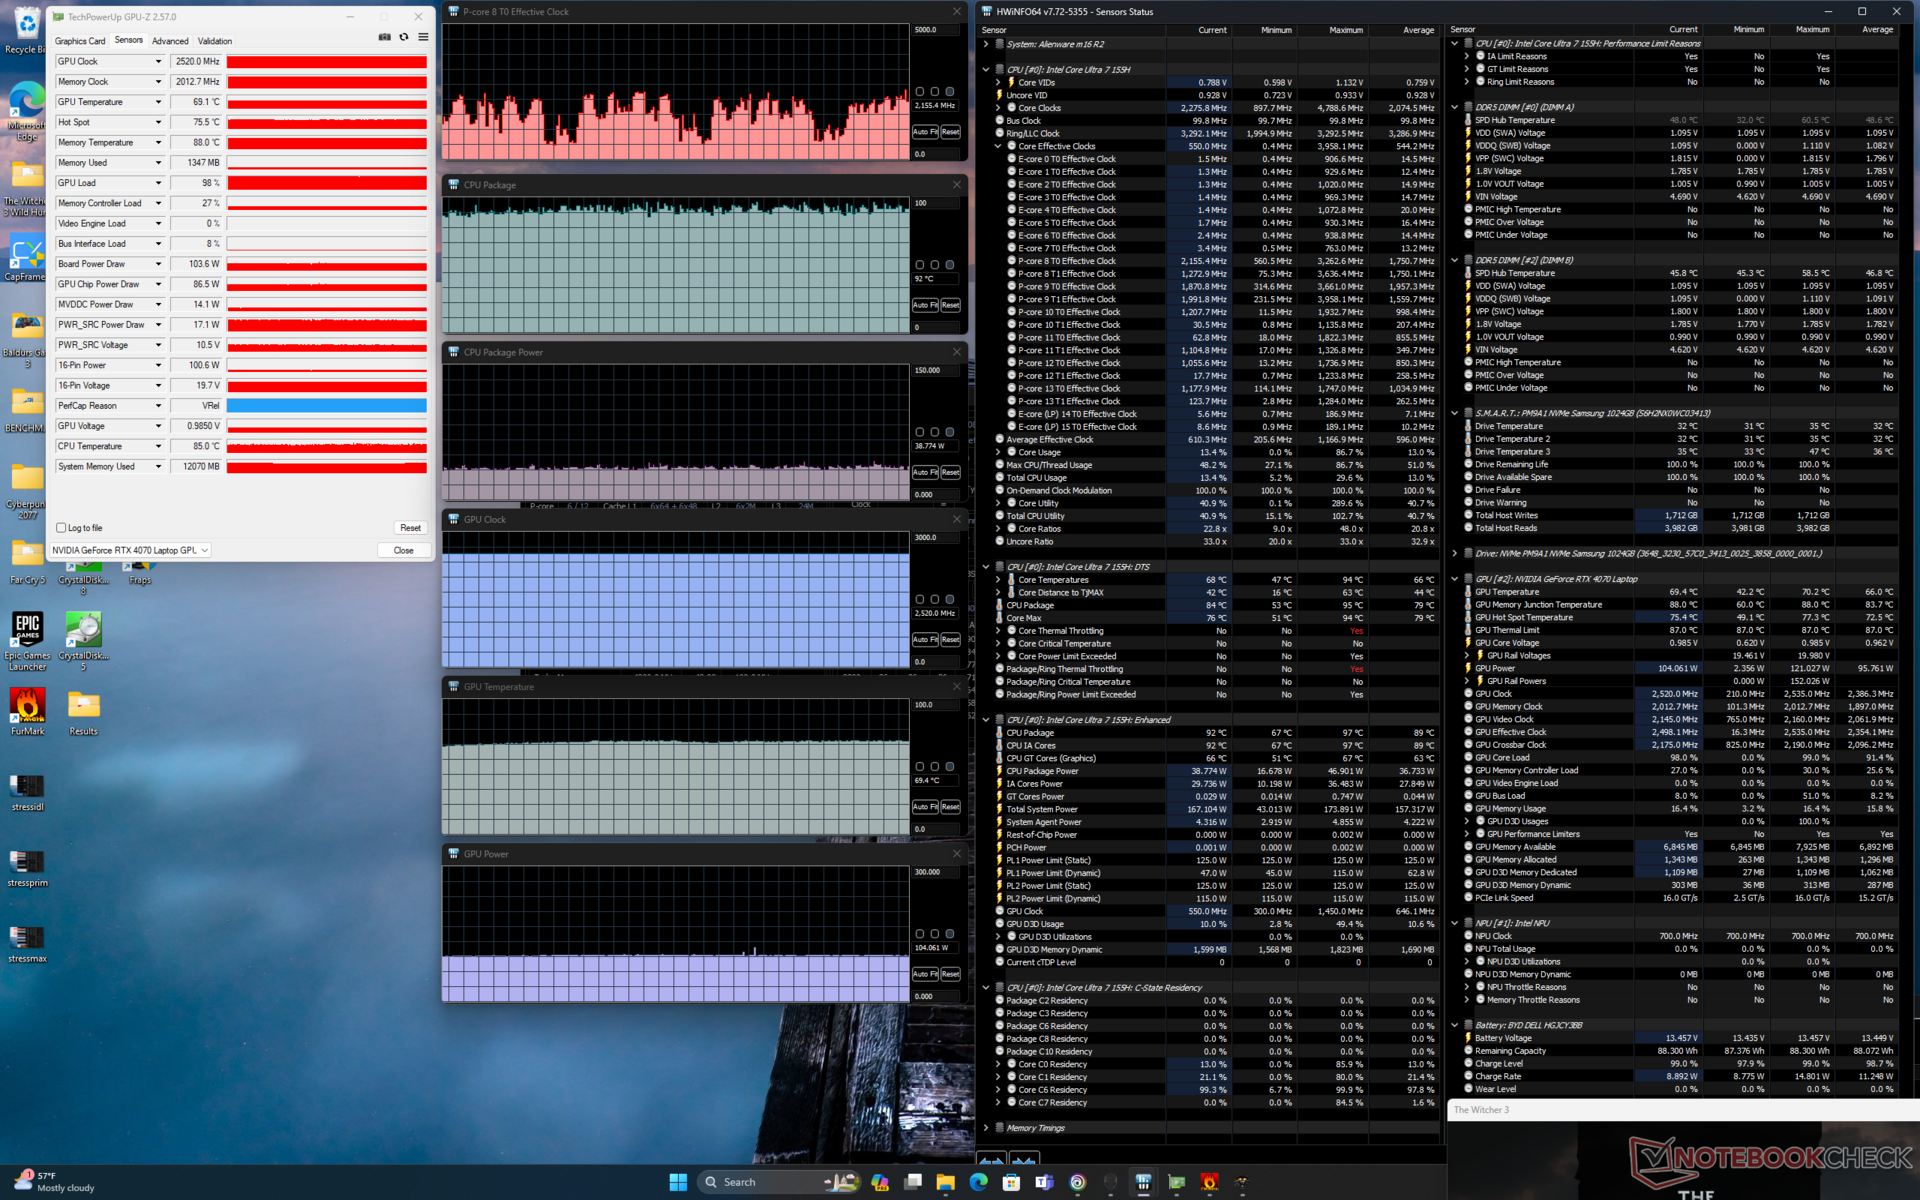Click the Microsoft Teams taskbar icon
Screen dimensions: 1920x1200
[1044, 1182]
